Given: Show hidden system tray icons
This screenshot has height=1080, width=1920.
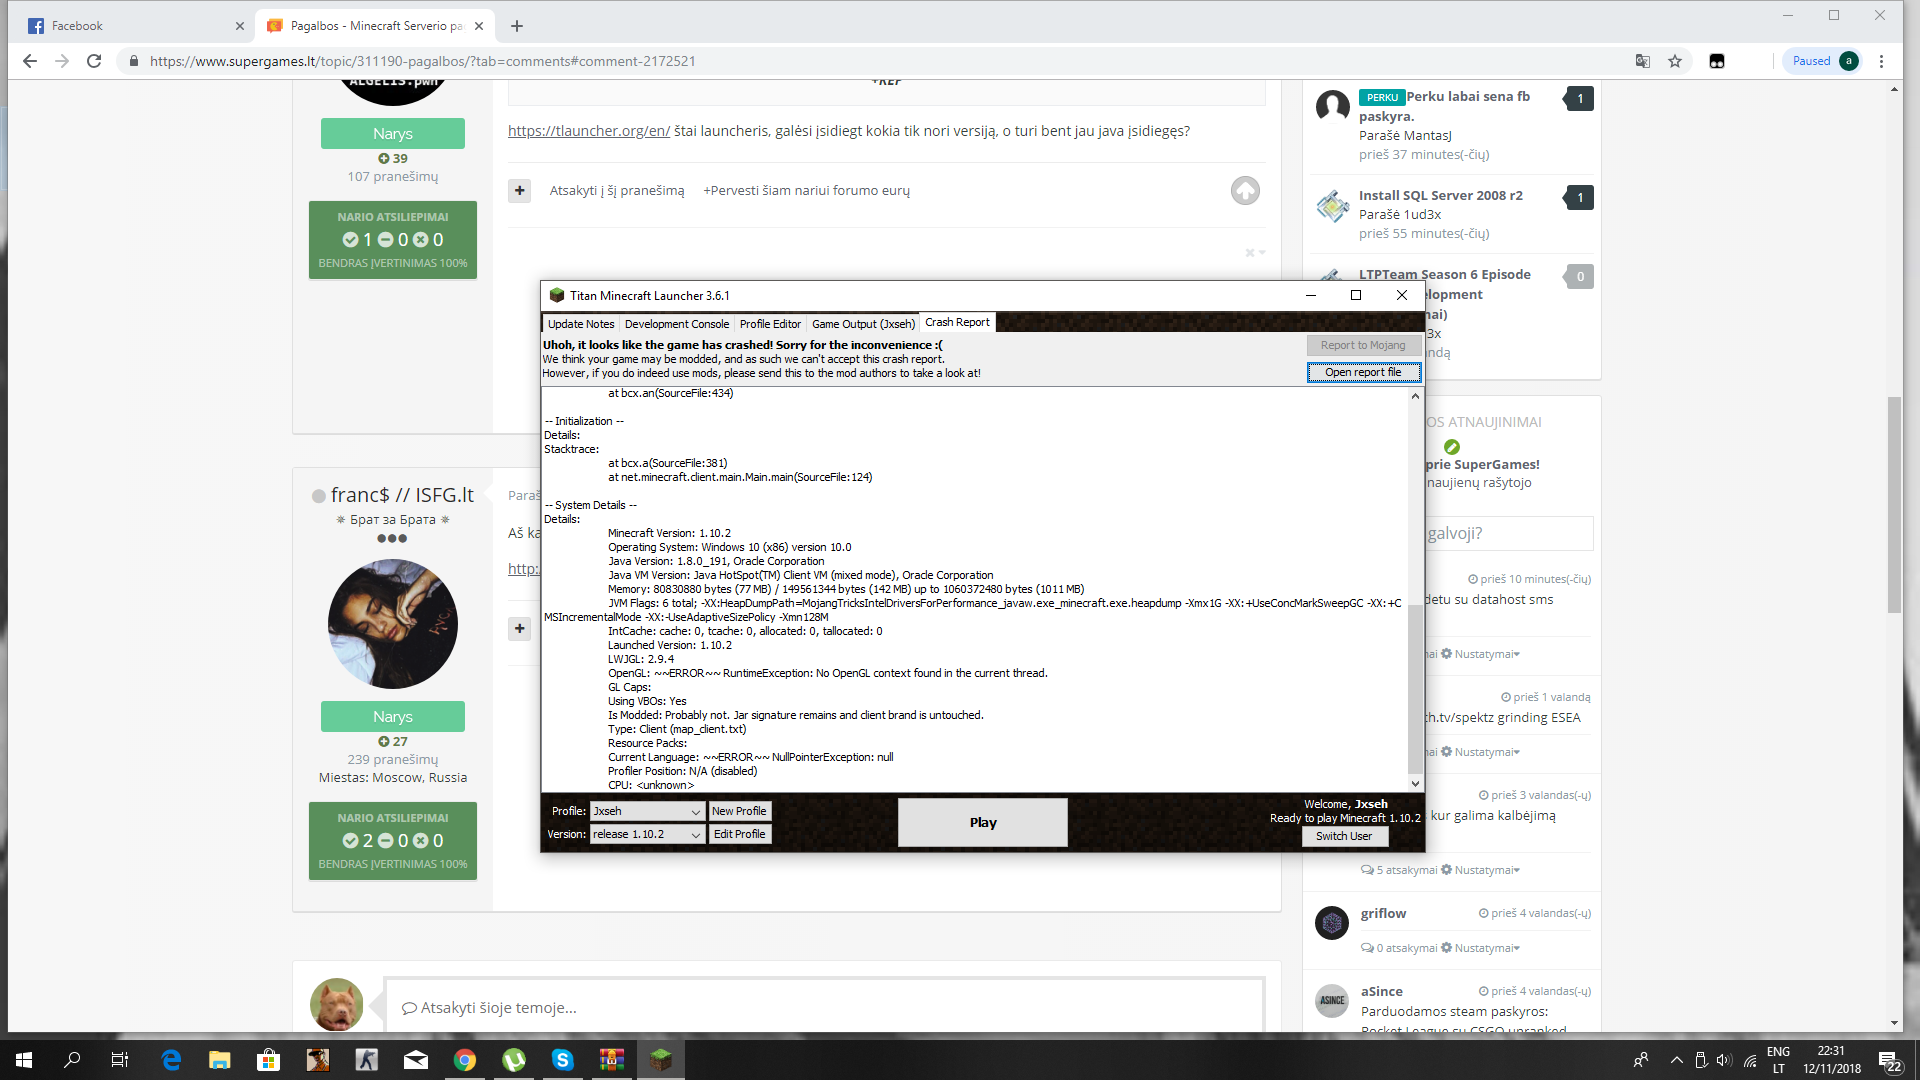Looking at the screenshot, I should tap(1677, 1060).
